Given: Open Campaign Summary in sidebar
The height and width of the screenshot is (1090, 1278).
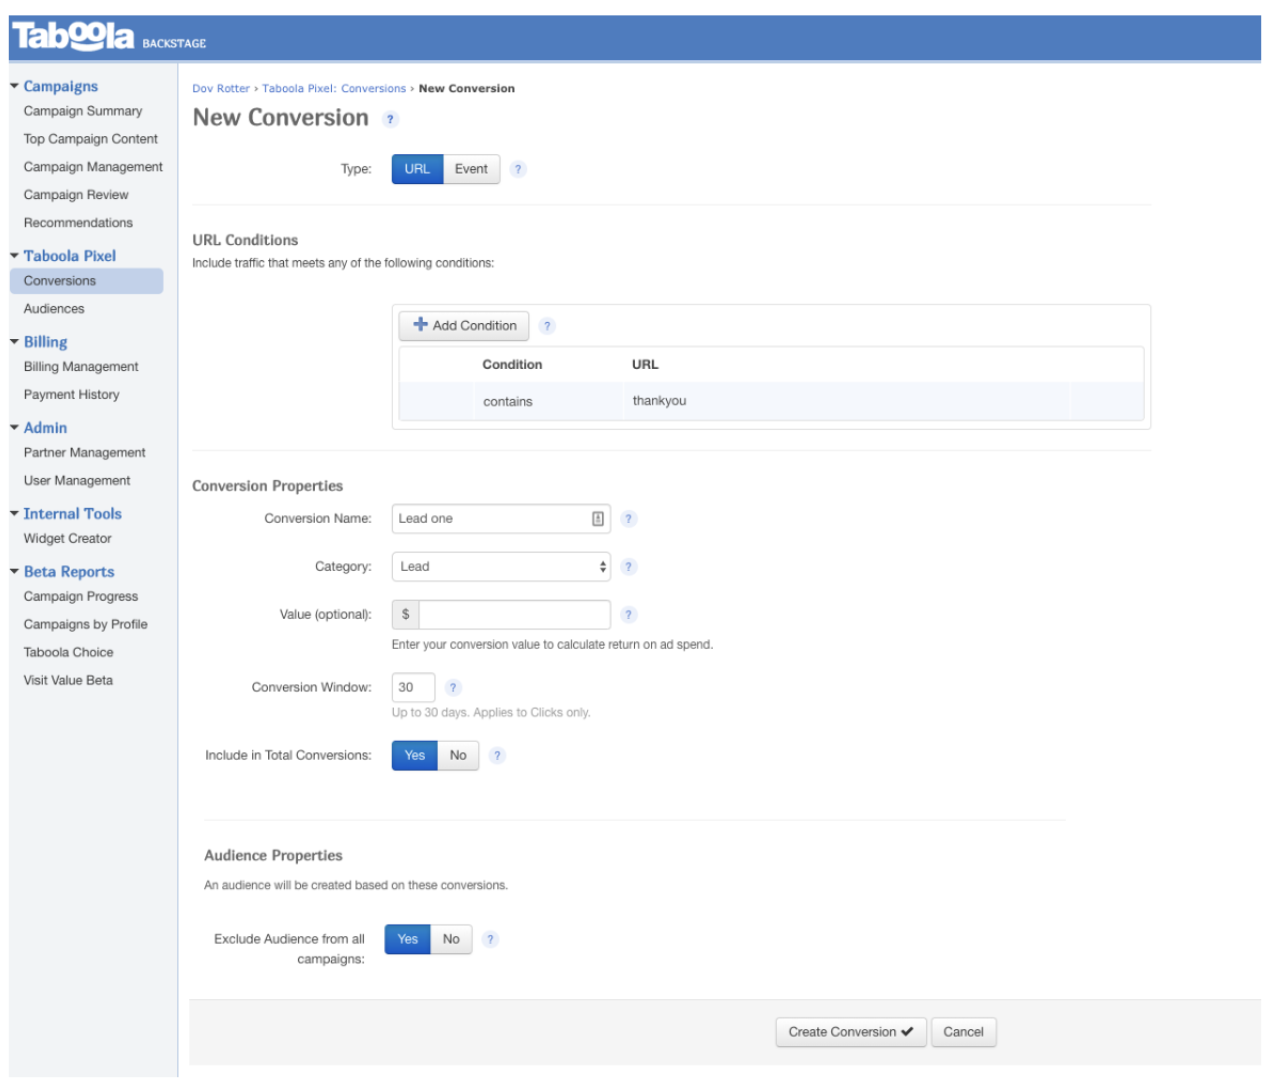Looking at the screenshot, I should coord(83,111).
